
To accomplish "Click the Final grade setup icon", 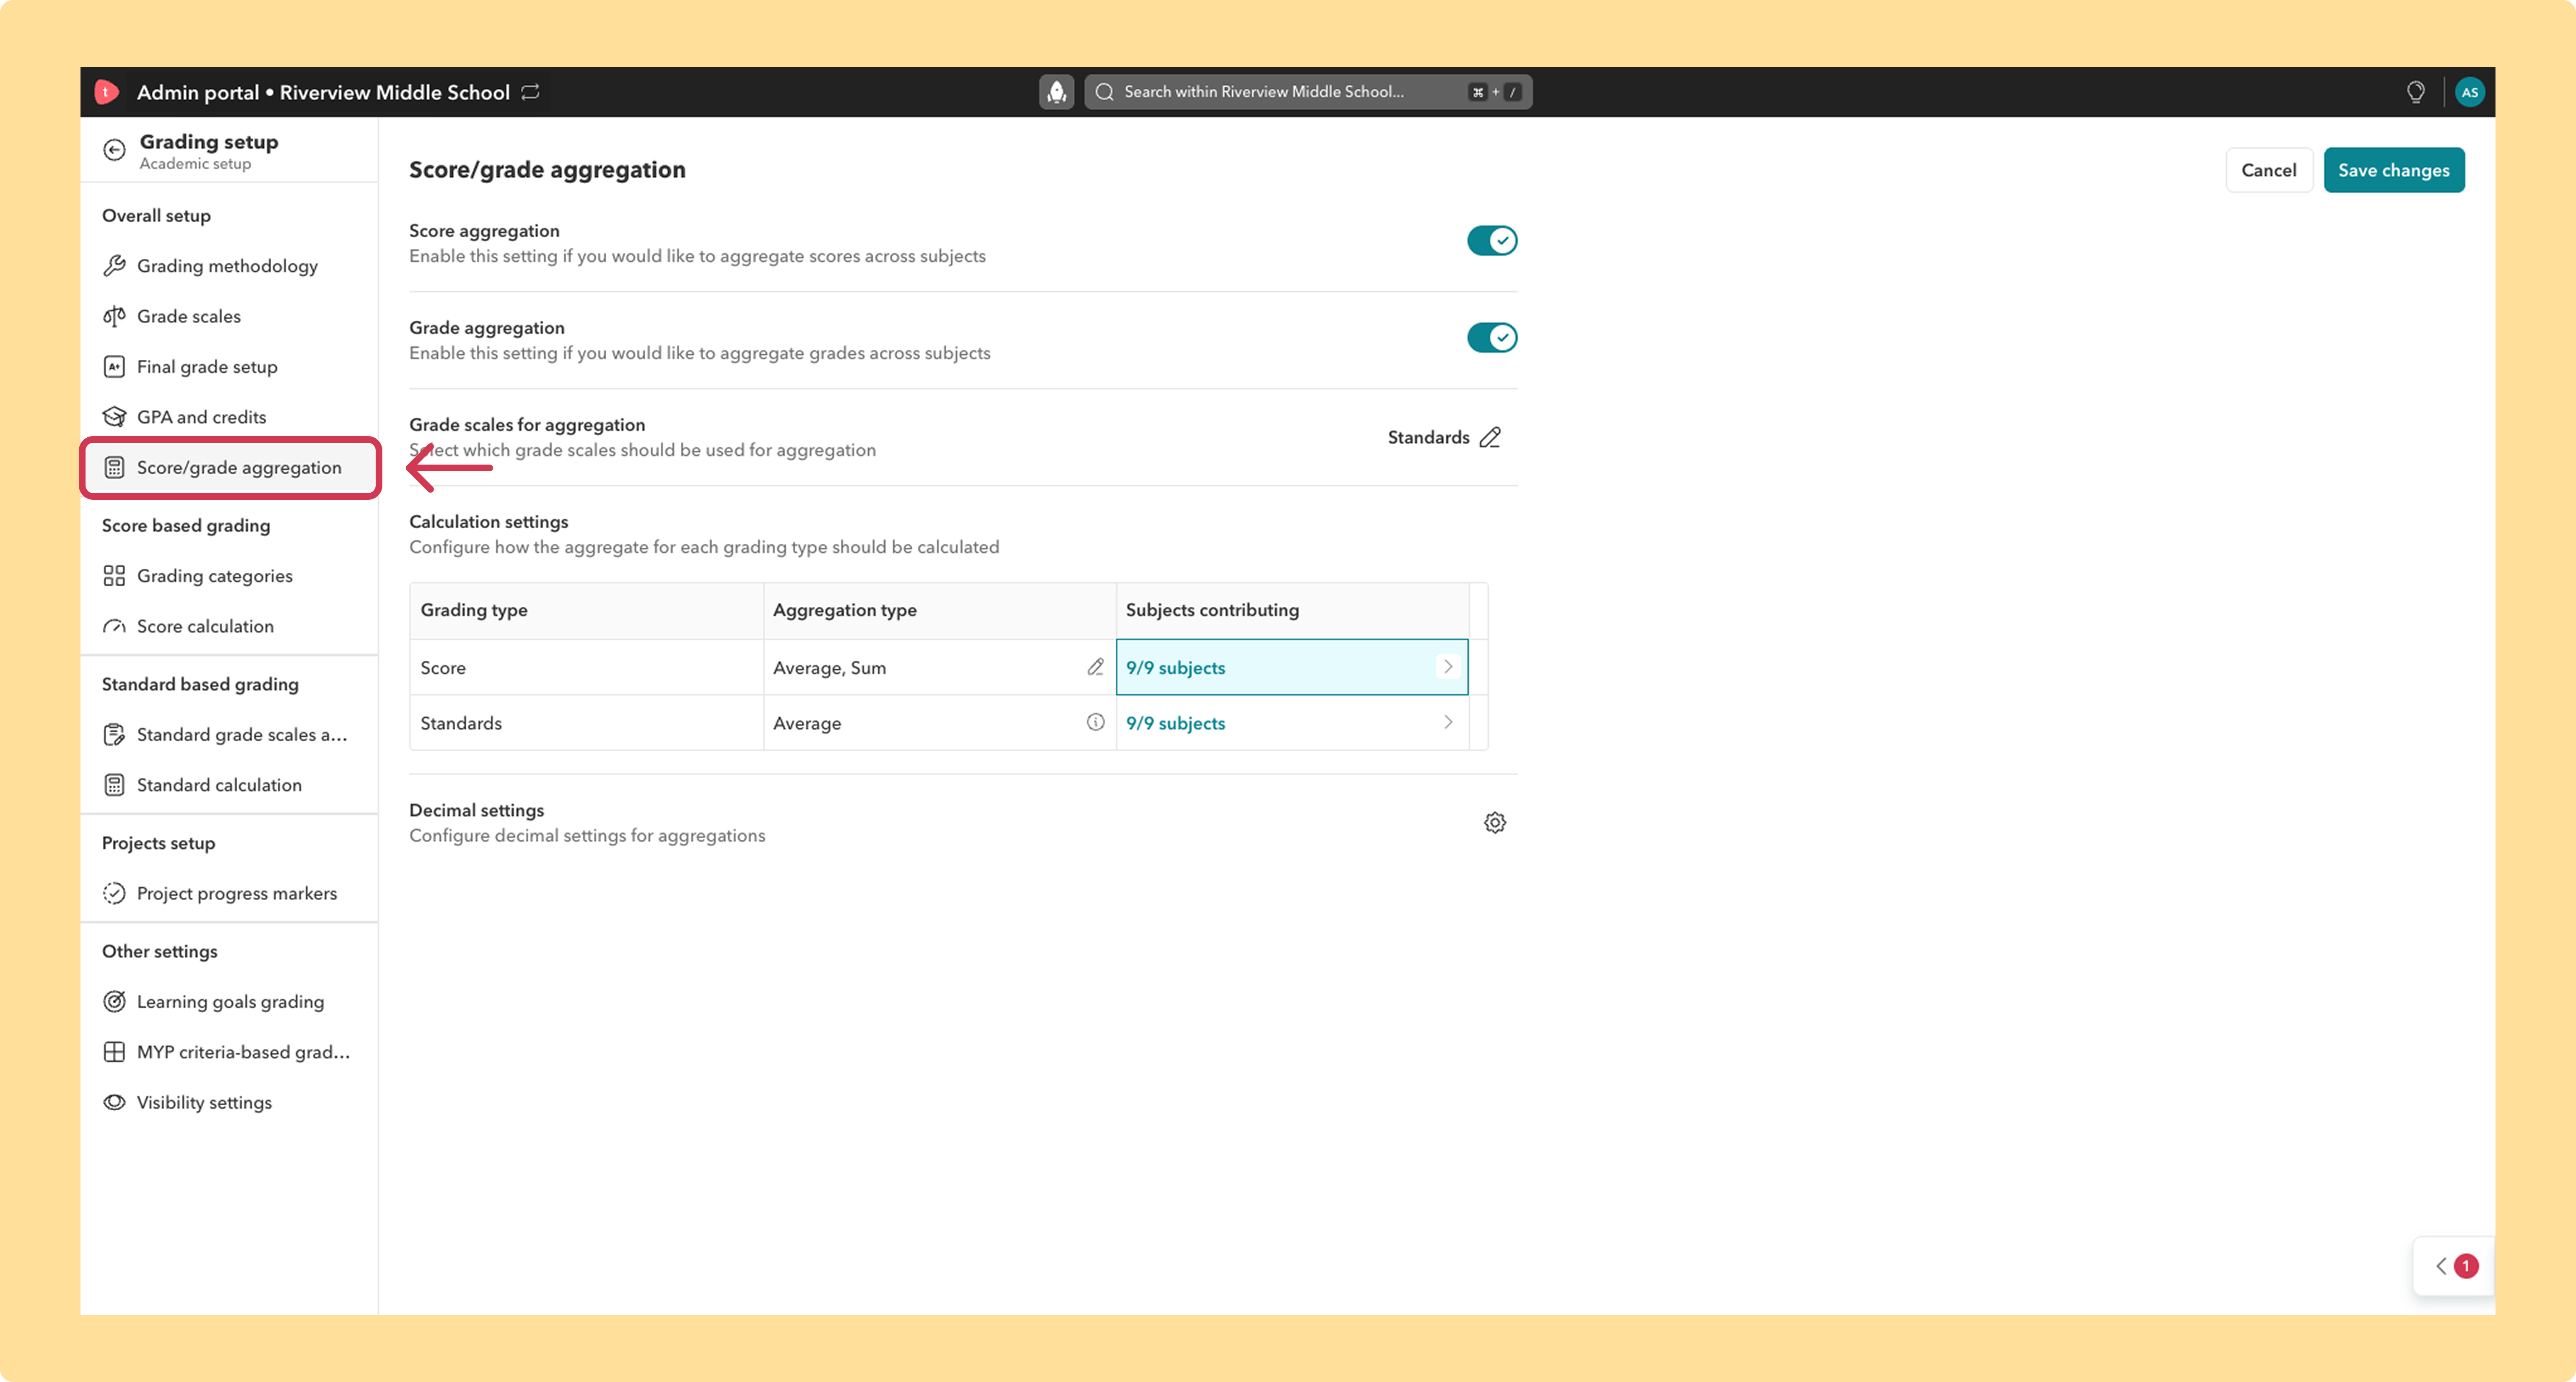I will pos(115,367).
